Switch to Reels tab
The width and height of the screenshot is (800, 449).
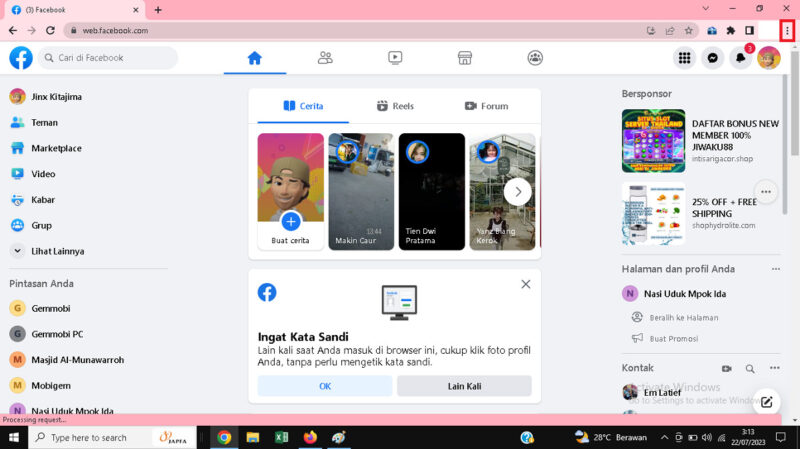coord(395,106)
